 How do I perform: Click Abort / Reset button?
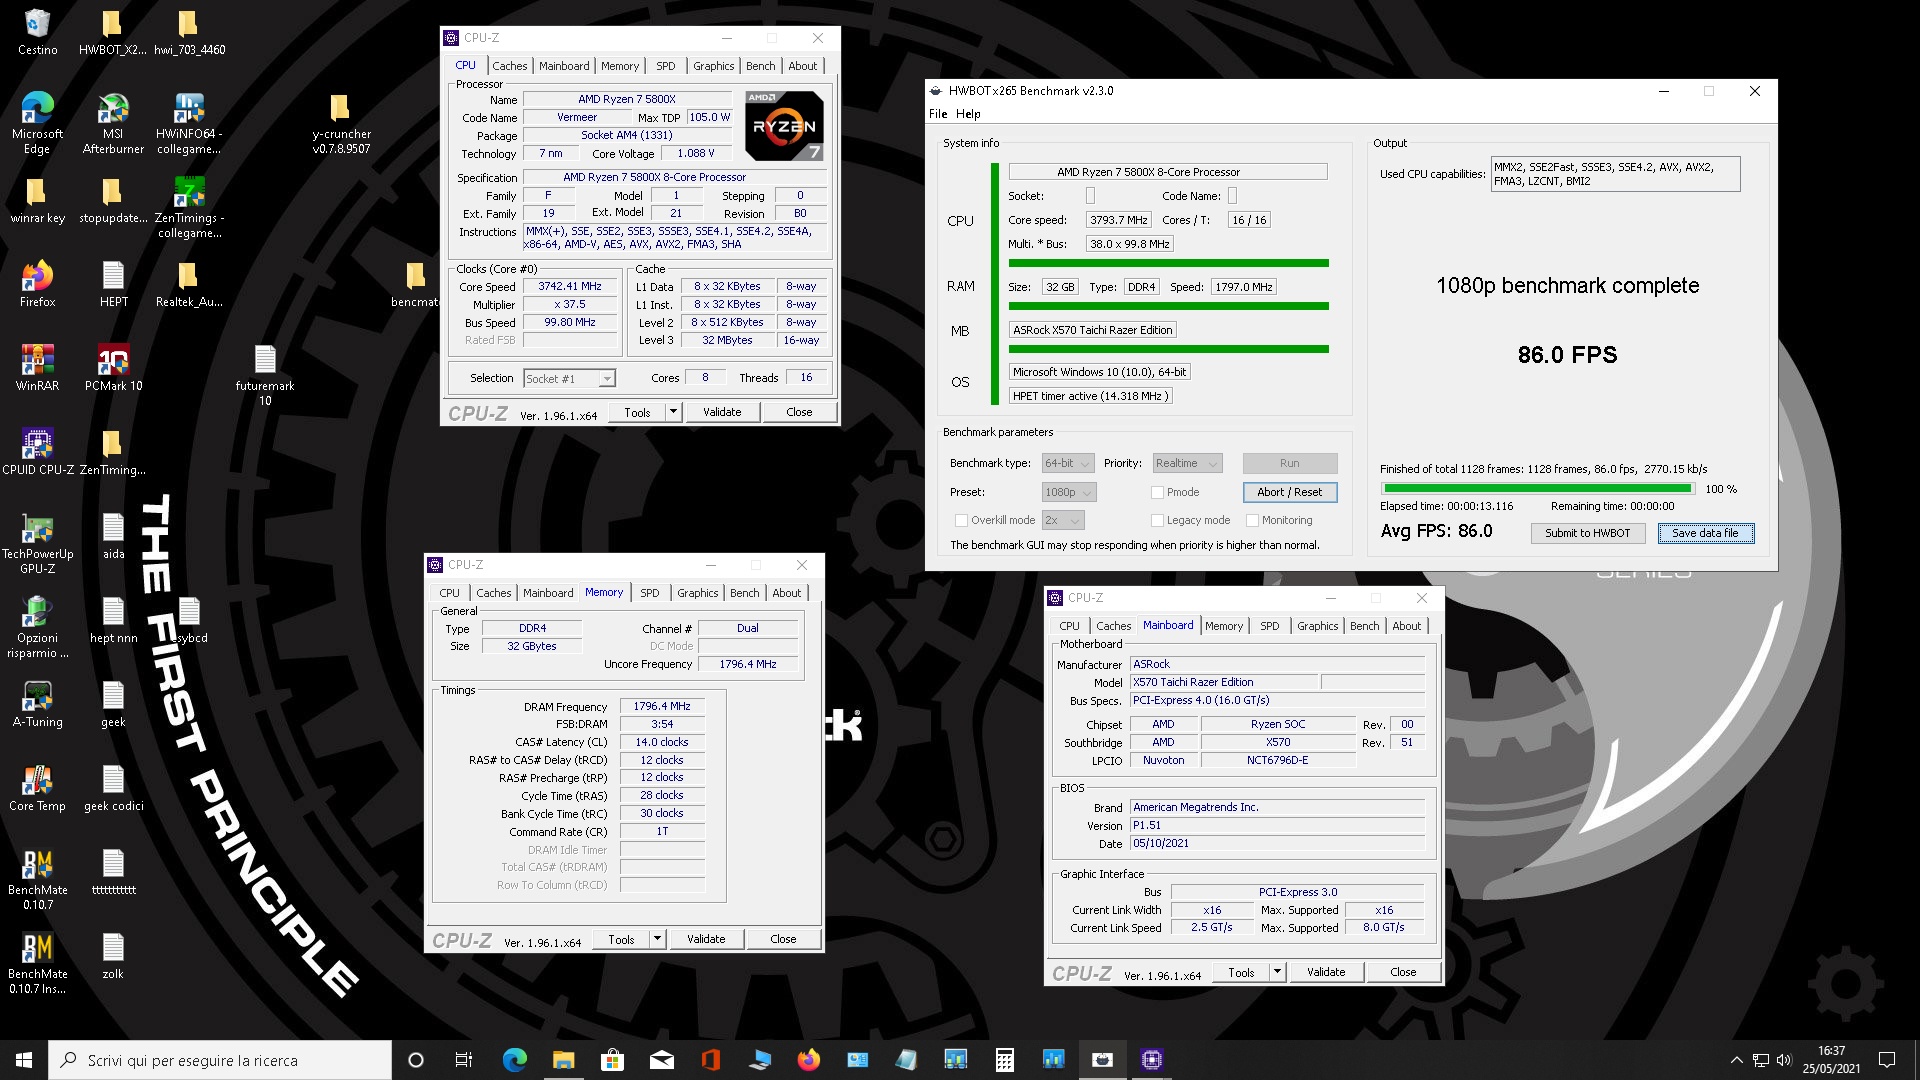(1290, 492)
